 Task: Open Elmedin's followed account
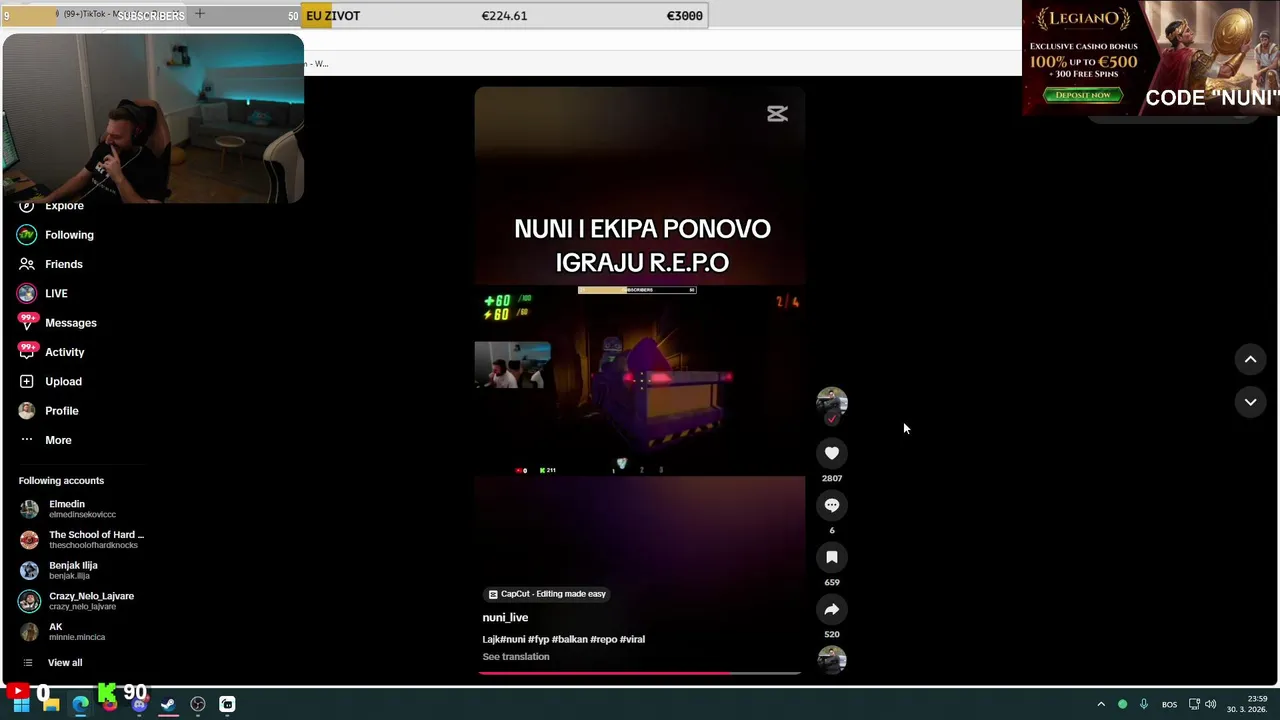82,509
